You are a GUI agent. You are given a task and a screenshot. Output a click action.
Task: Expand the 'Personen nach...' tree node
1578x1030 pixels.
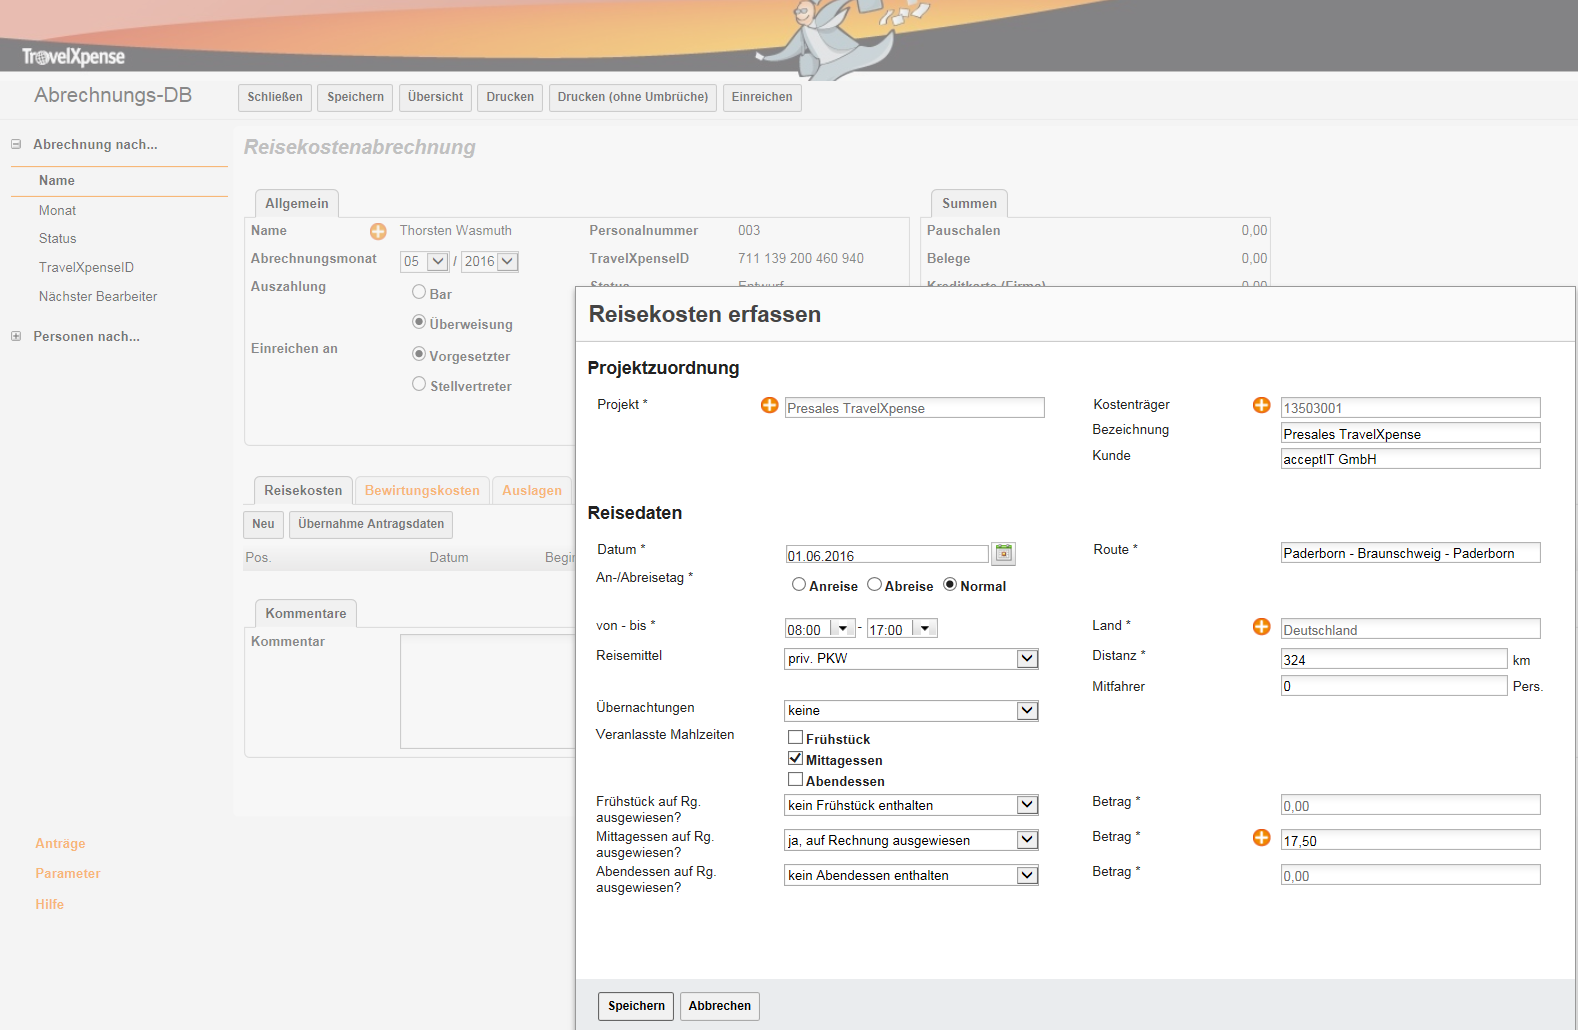[16, 336]
